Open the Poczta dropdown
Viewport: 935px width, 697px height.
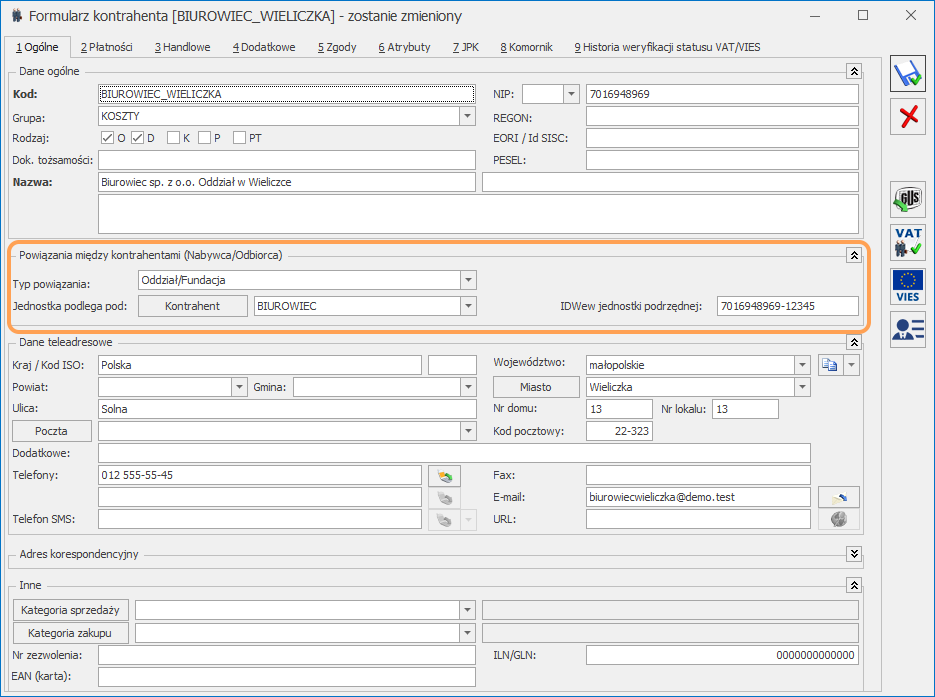(x=469, y=430)
